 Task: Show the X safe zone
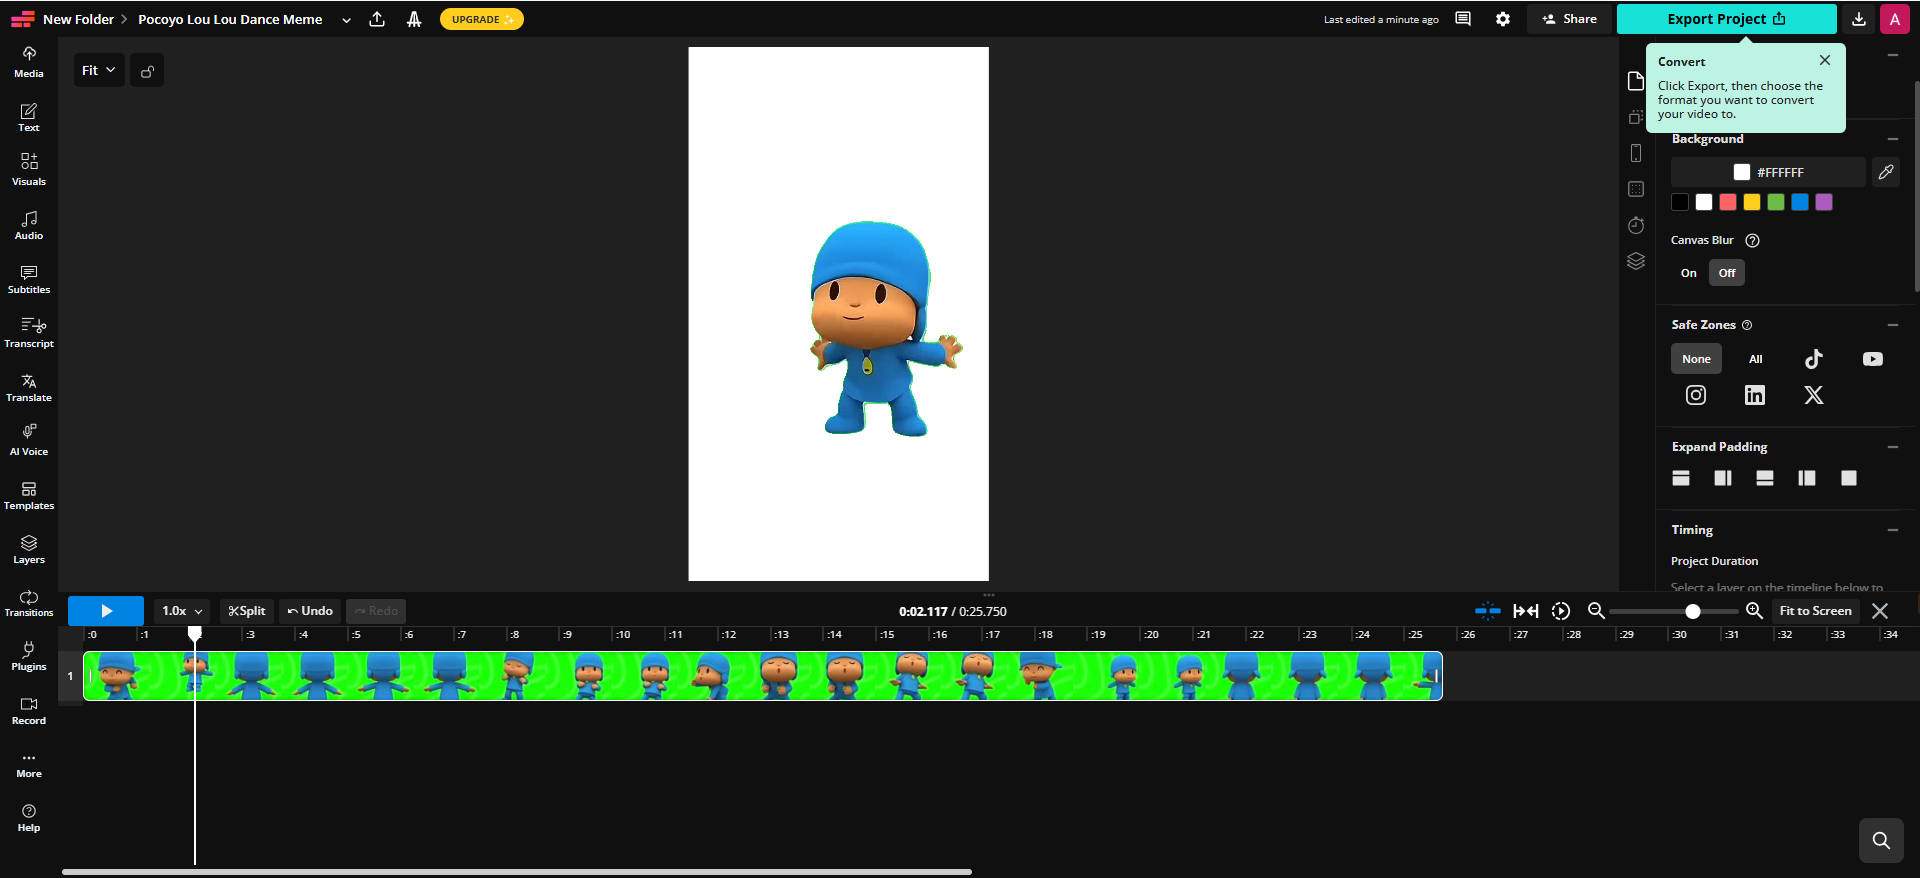pos(1814,395)
